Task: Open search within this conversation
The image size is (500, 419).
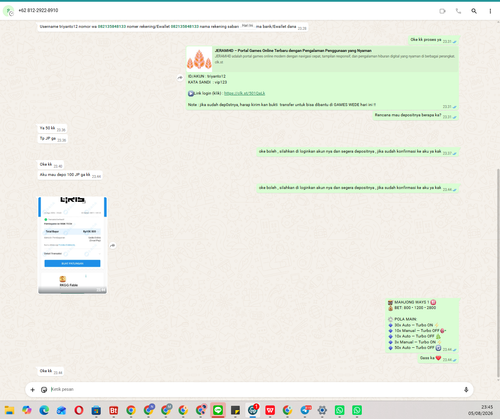Action: (474, 11)
